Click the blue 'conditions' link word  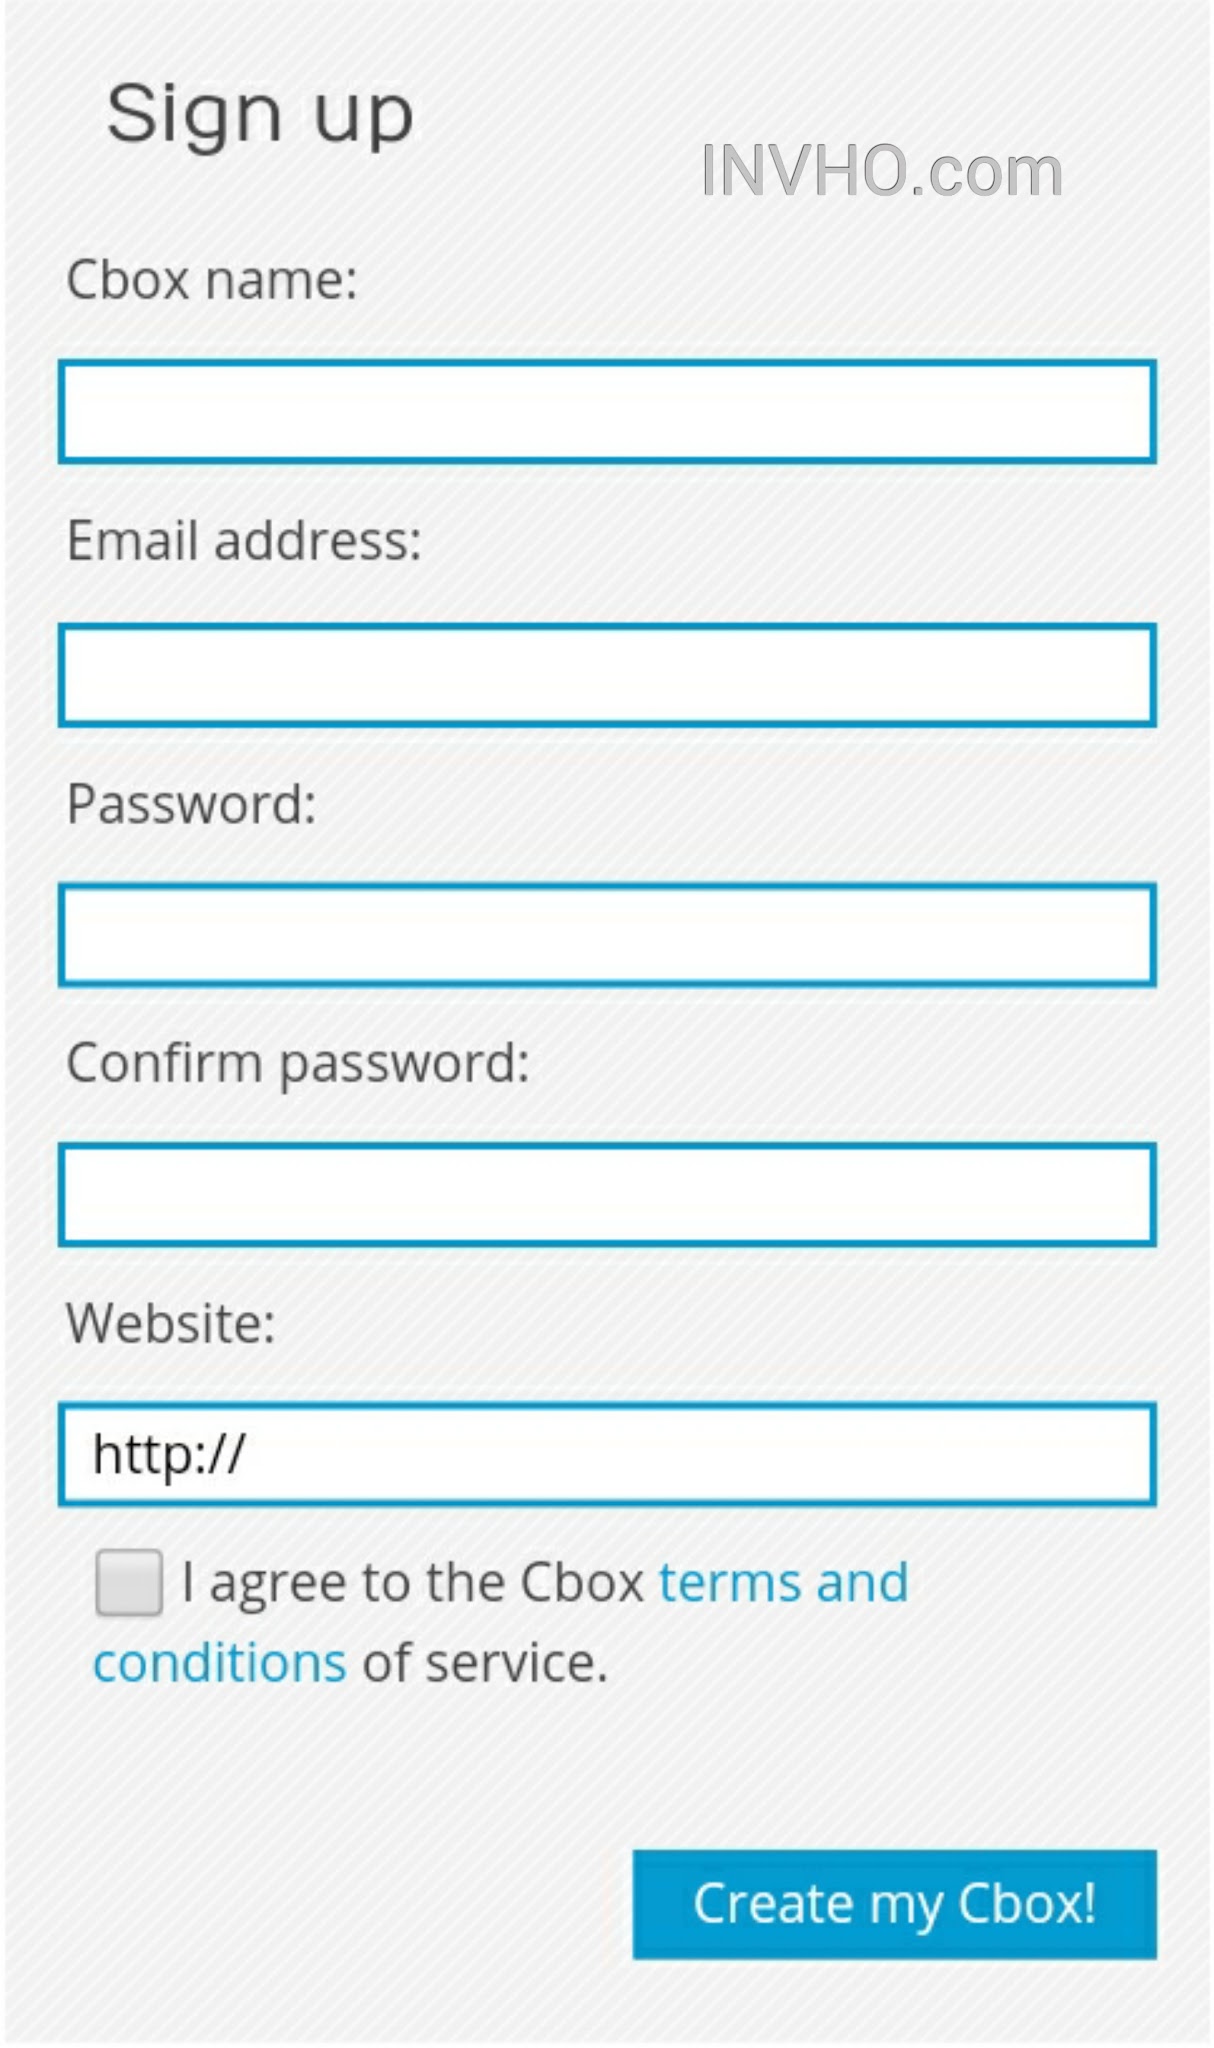pyautogui.click(x=220, y=1663)
